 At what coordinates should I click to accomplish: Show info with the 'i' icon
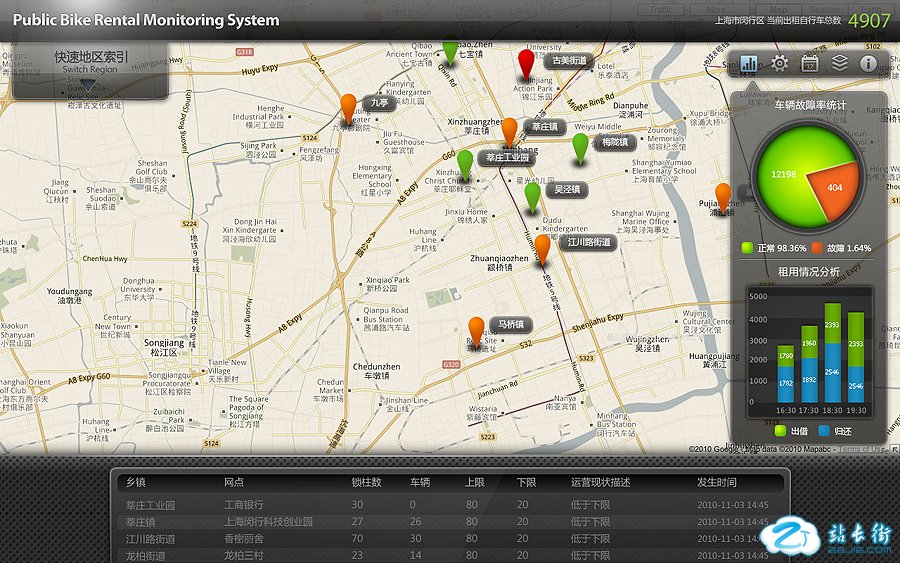click(x=868, y=64)
